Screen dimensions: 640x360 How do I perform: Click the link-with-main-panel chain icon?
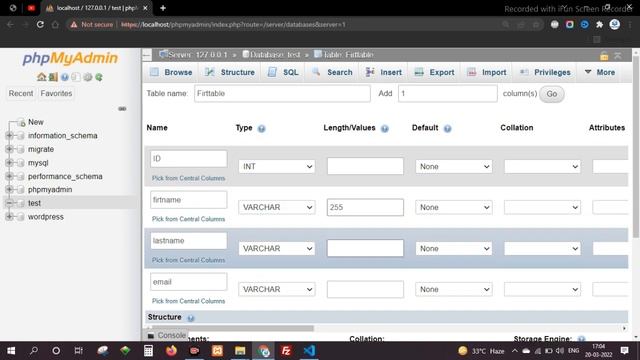pos(122,109)
